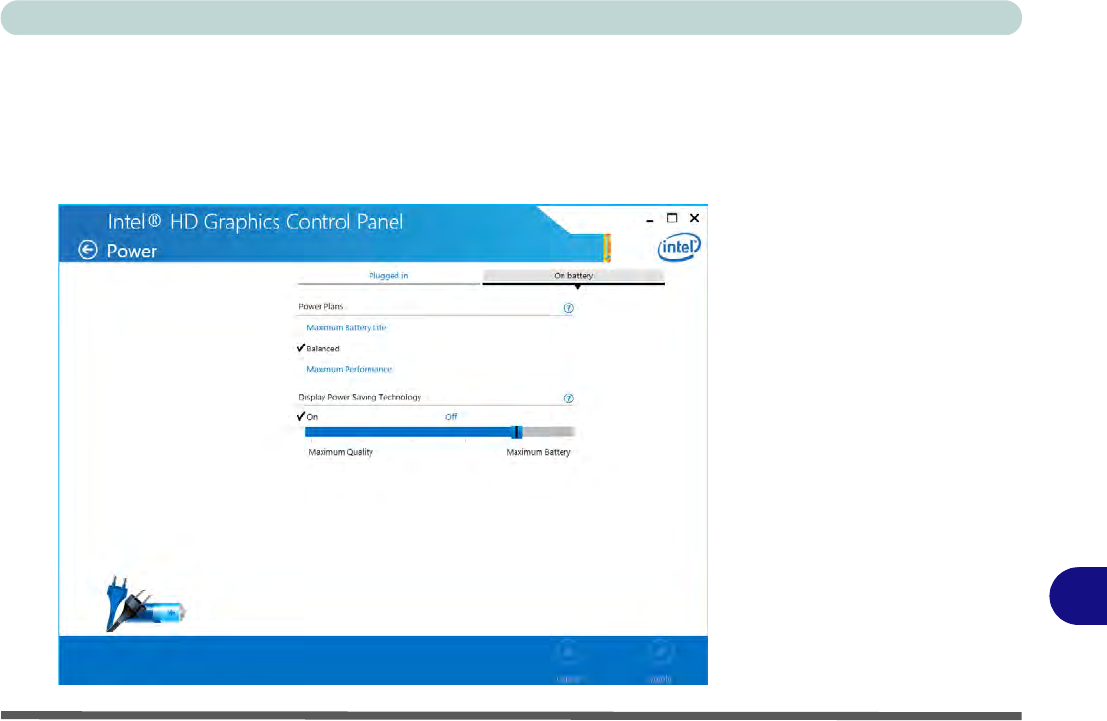Click the gray section of the slider
The height and width of the screenshot is (721, 1107).
[549, 432]
